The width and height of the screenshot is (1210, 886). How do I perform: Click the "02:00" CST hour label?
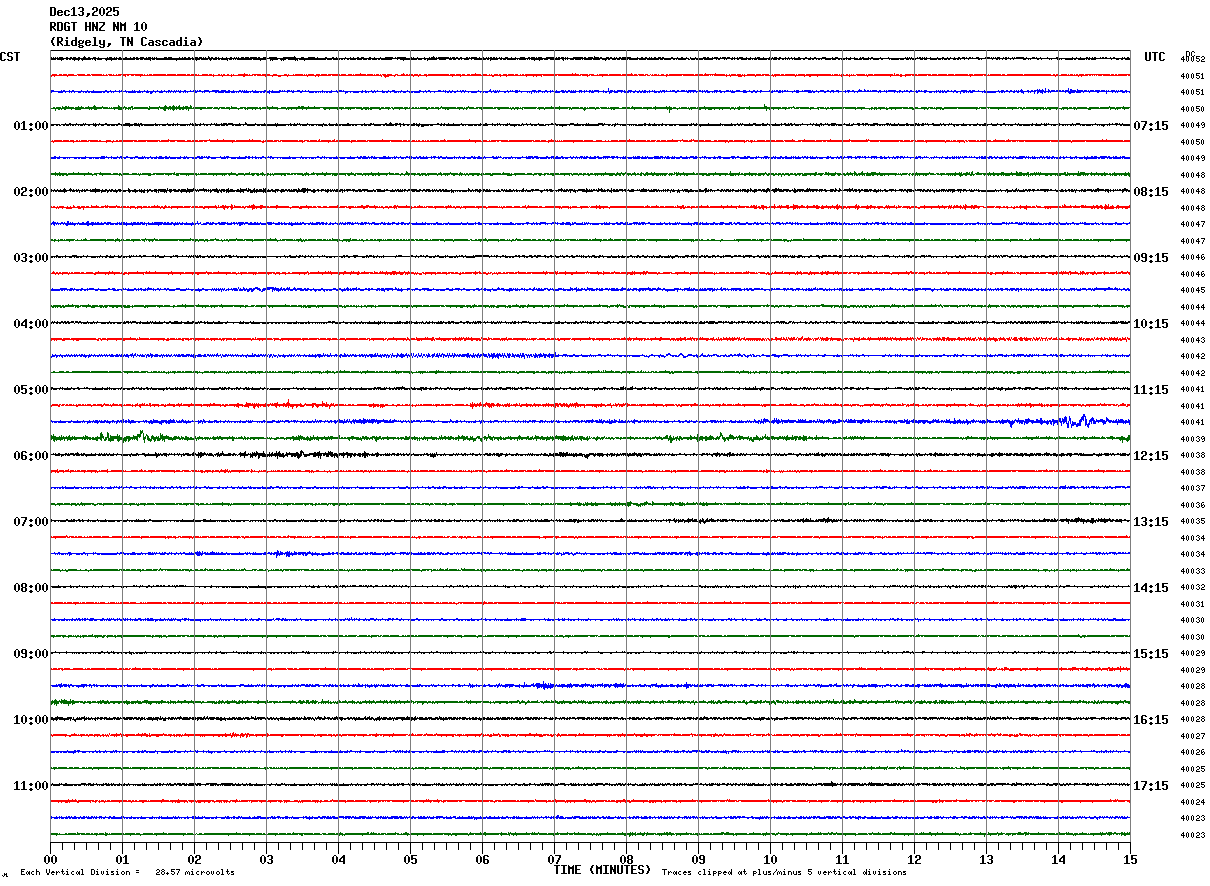click(31, 192)
